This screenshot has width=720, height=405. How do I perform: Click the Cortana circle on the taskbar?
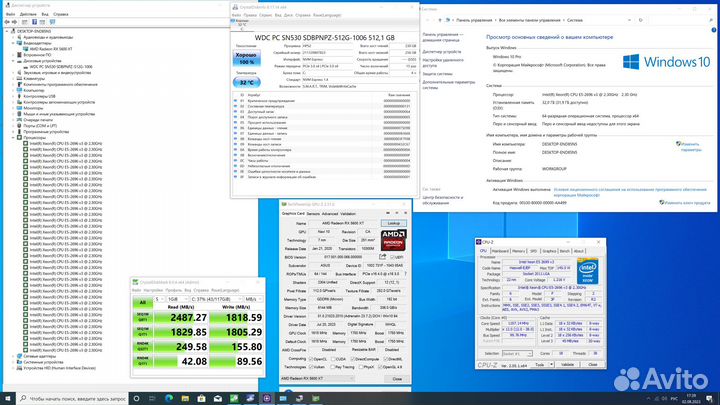[136, 399]
